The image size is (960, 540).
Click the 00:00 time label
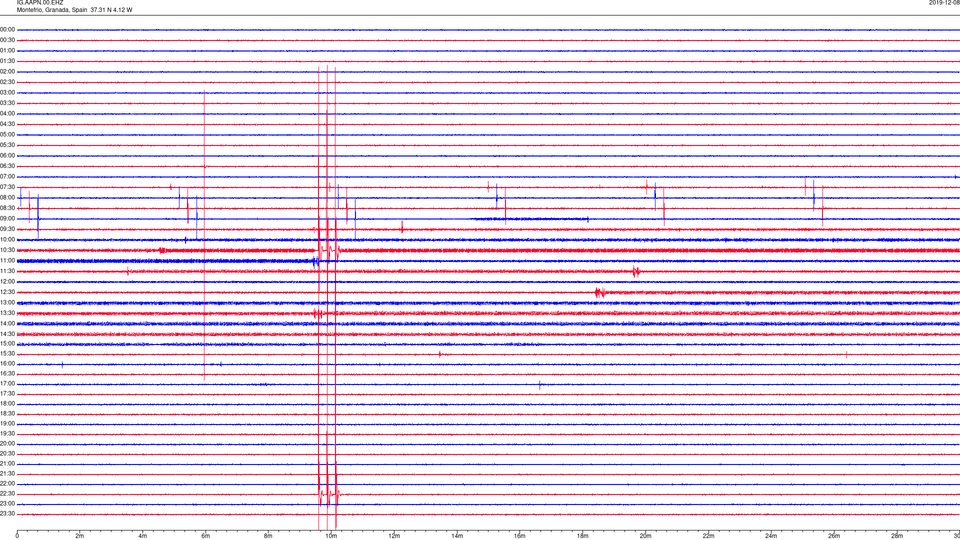click(x=7, y=29)
